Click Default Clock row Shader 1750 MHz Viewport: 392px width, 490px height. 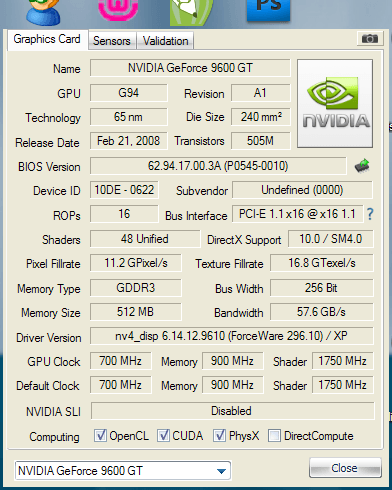click(x=343, y=385)
